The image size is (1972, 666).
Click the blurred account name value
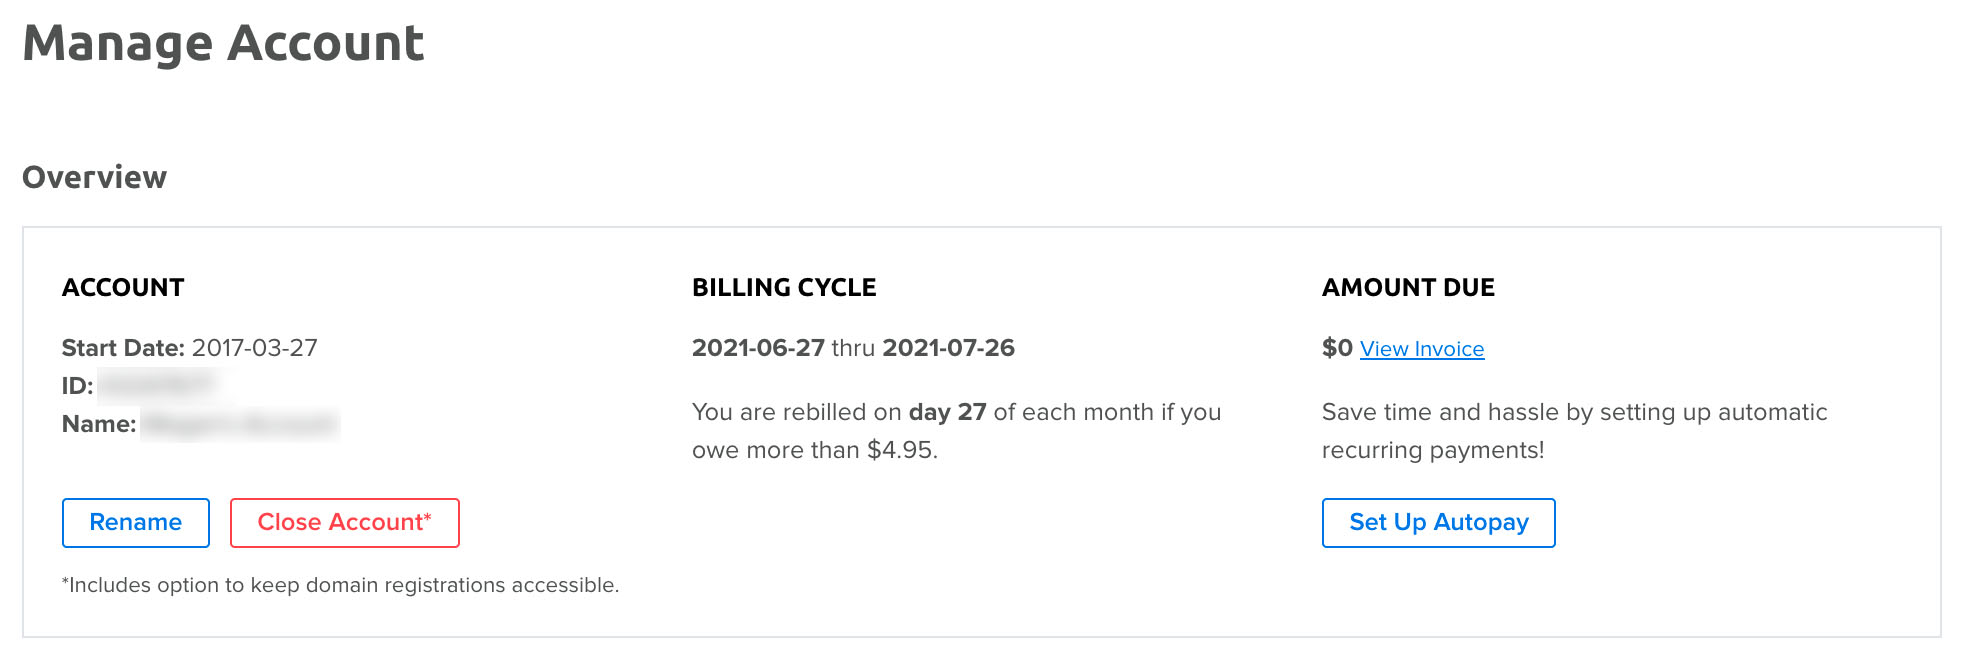(240, 424)
